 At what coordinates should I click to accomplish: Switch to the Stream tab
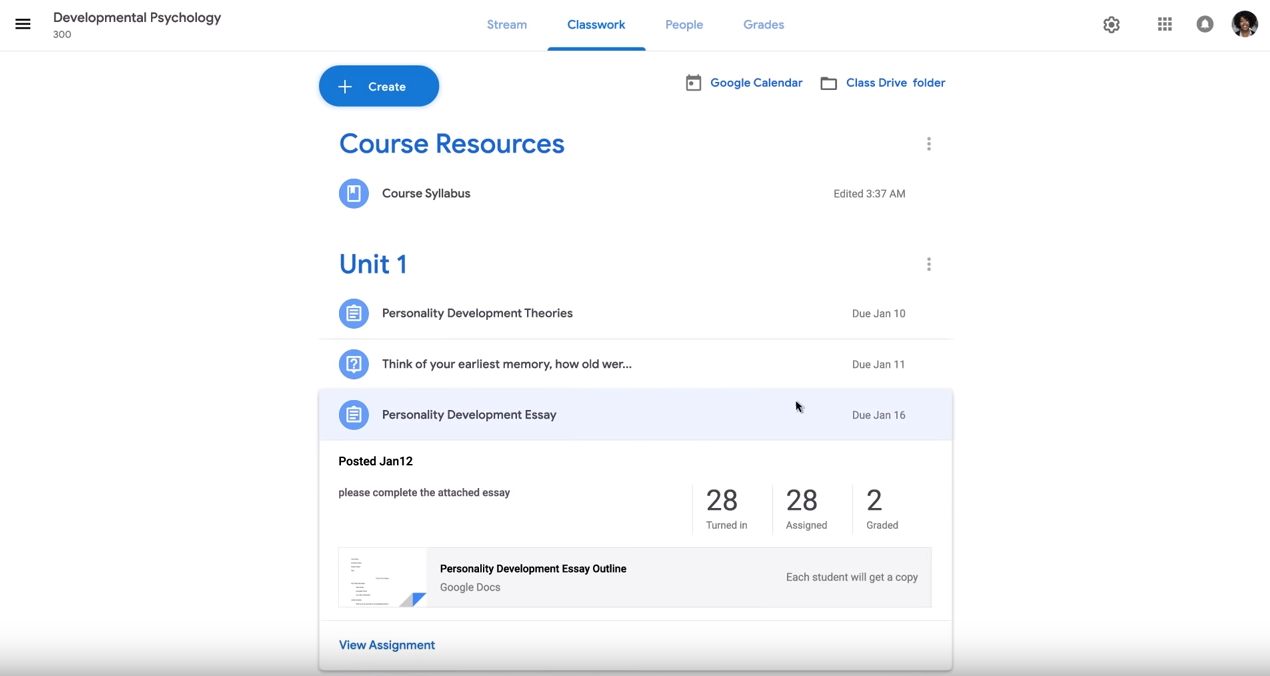(x=506, y=24)
